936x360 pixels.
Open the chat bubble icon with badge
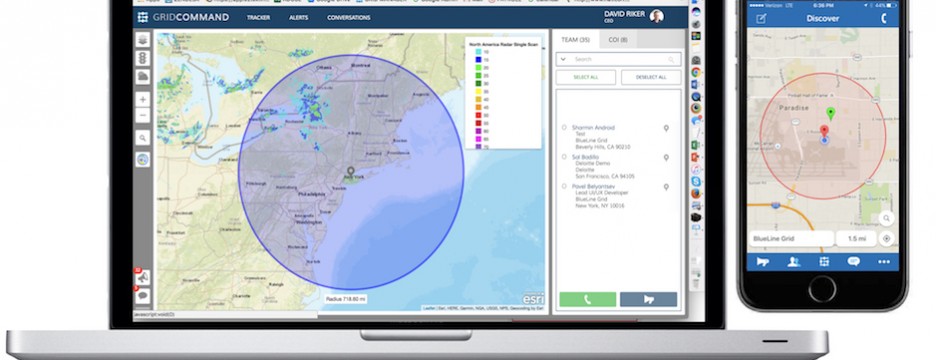(x=143, y=295)
